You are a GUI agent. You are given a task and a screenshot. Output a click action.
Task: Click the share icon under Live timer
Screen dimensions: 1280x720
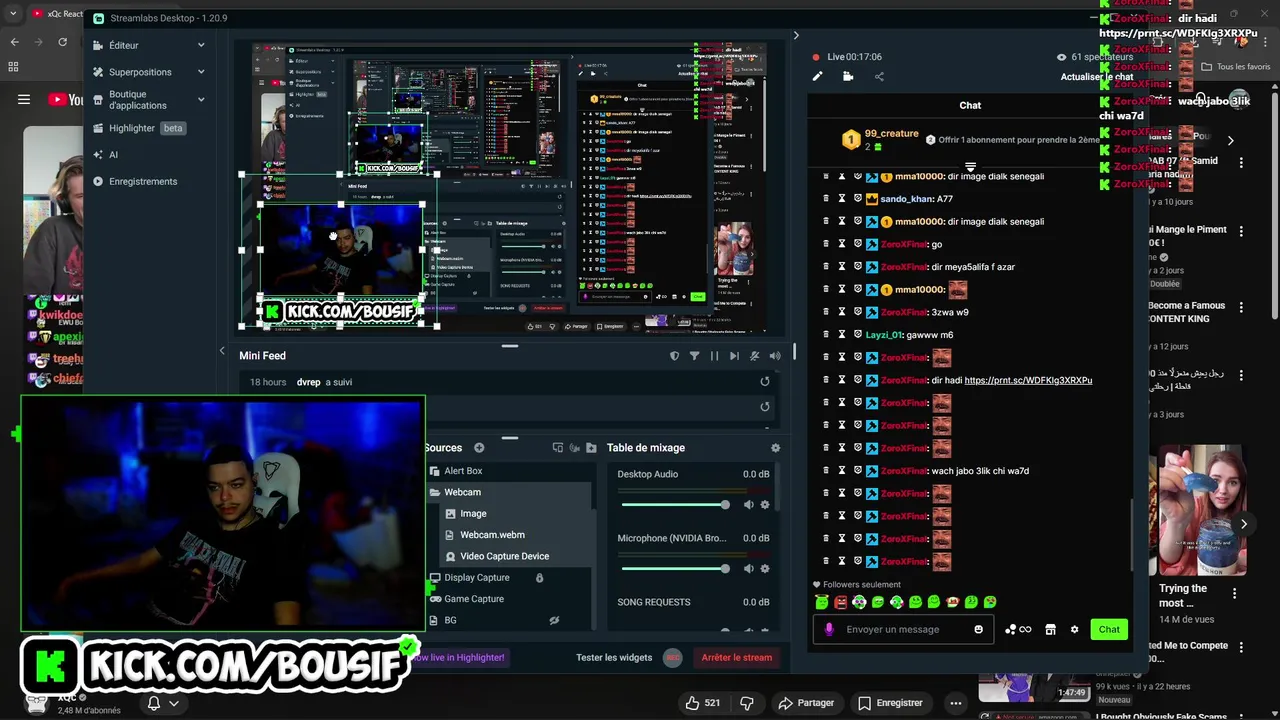[x=879, y=76]
